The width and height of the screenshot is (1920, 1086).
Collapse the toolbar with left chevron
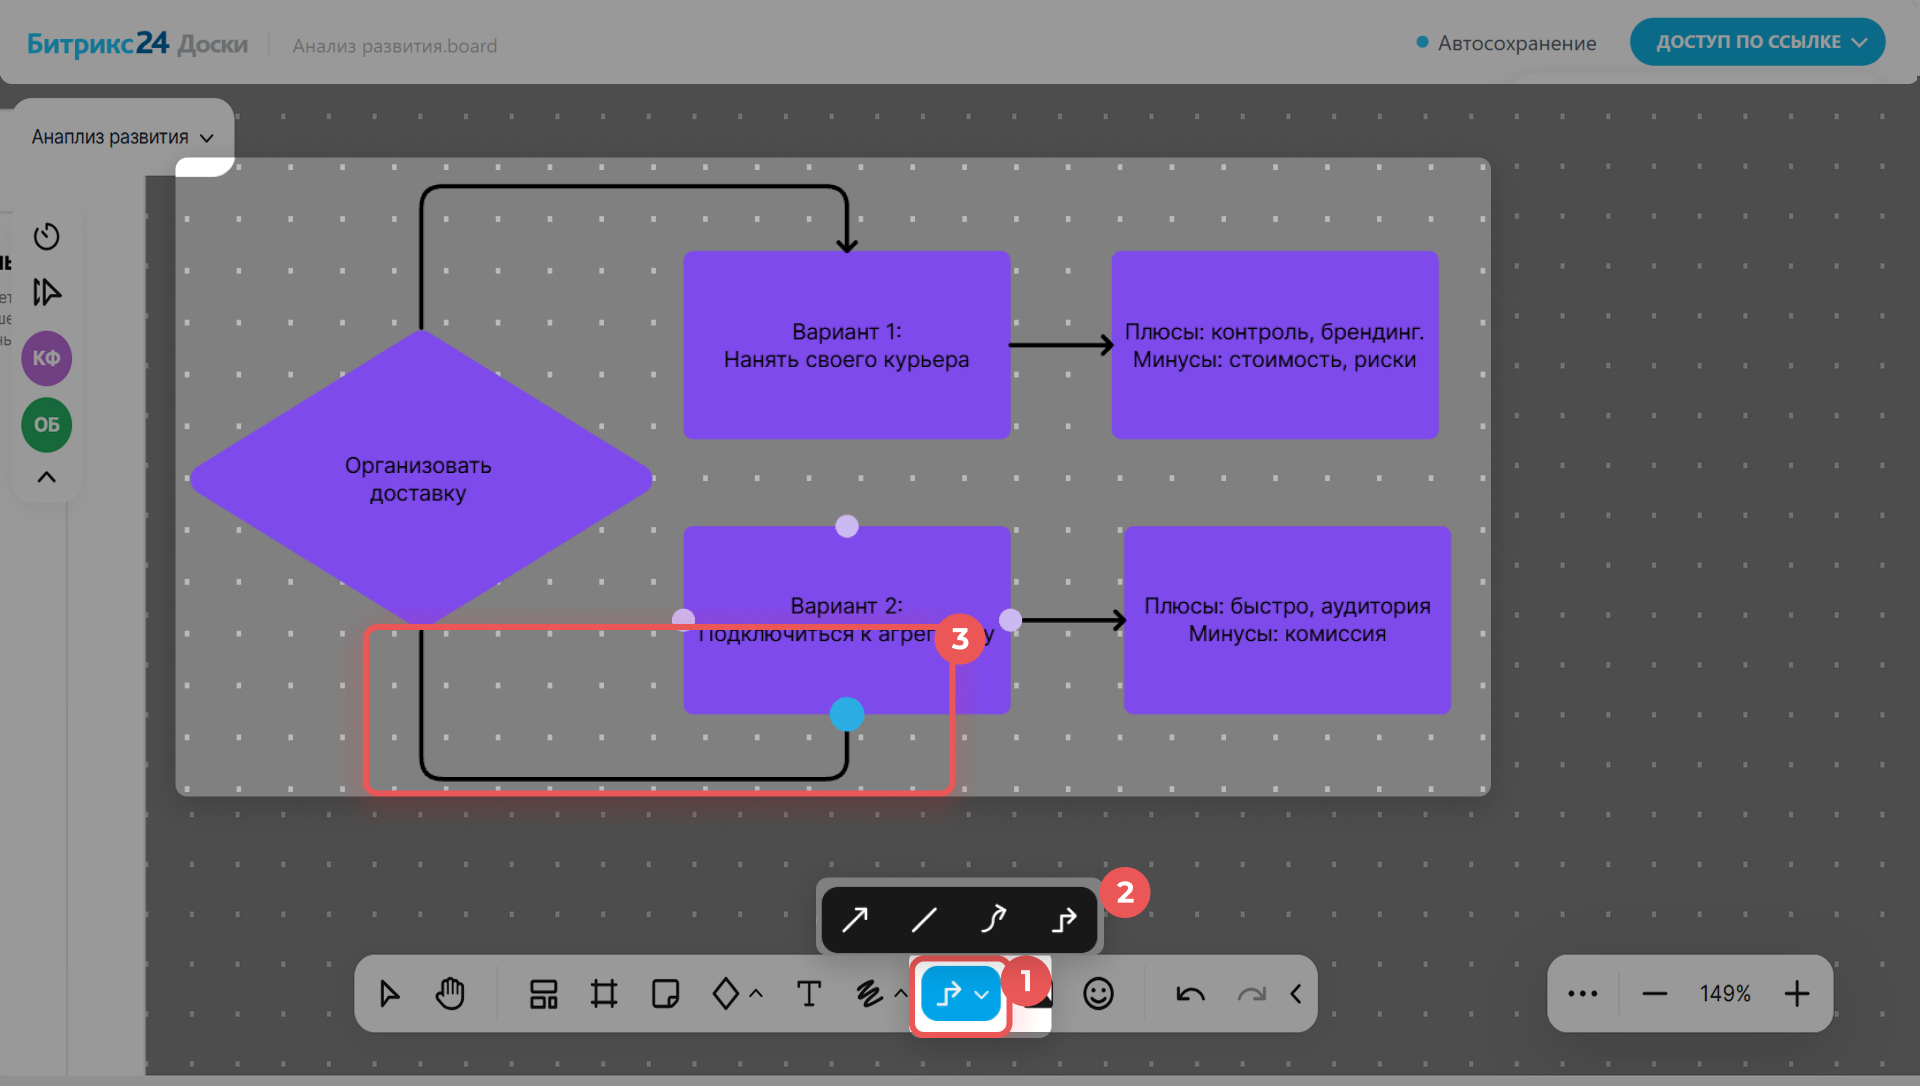click(x=1296, y=994)
